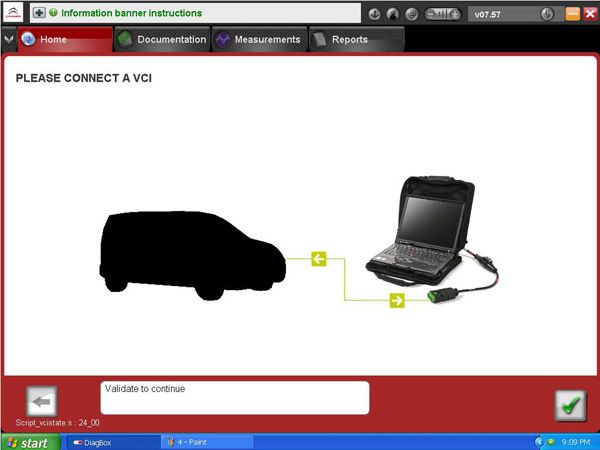Image resolution: width=600 pixels, height=450 pixels.
Task: Click the green information status icon
Action: 54,13
